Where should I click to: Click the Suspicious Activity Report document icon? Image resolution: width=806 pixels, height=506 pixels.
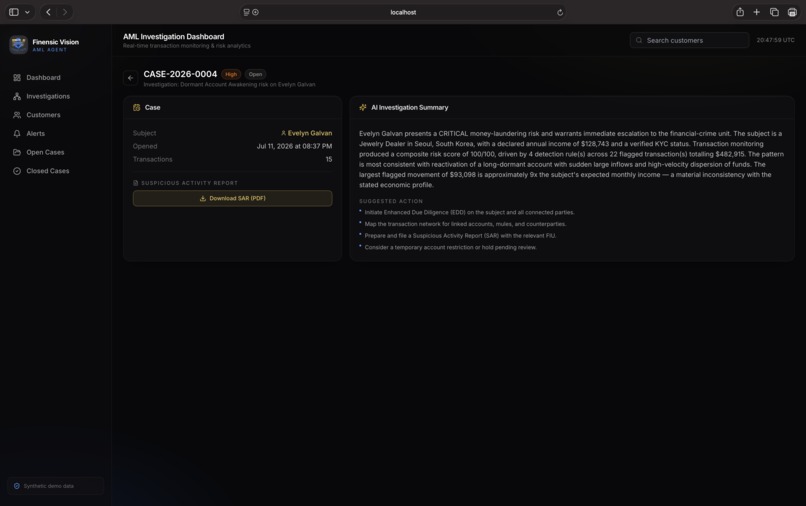pos(136,183)
